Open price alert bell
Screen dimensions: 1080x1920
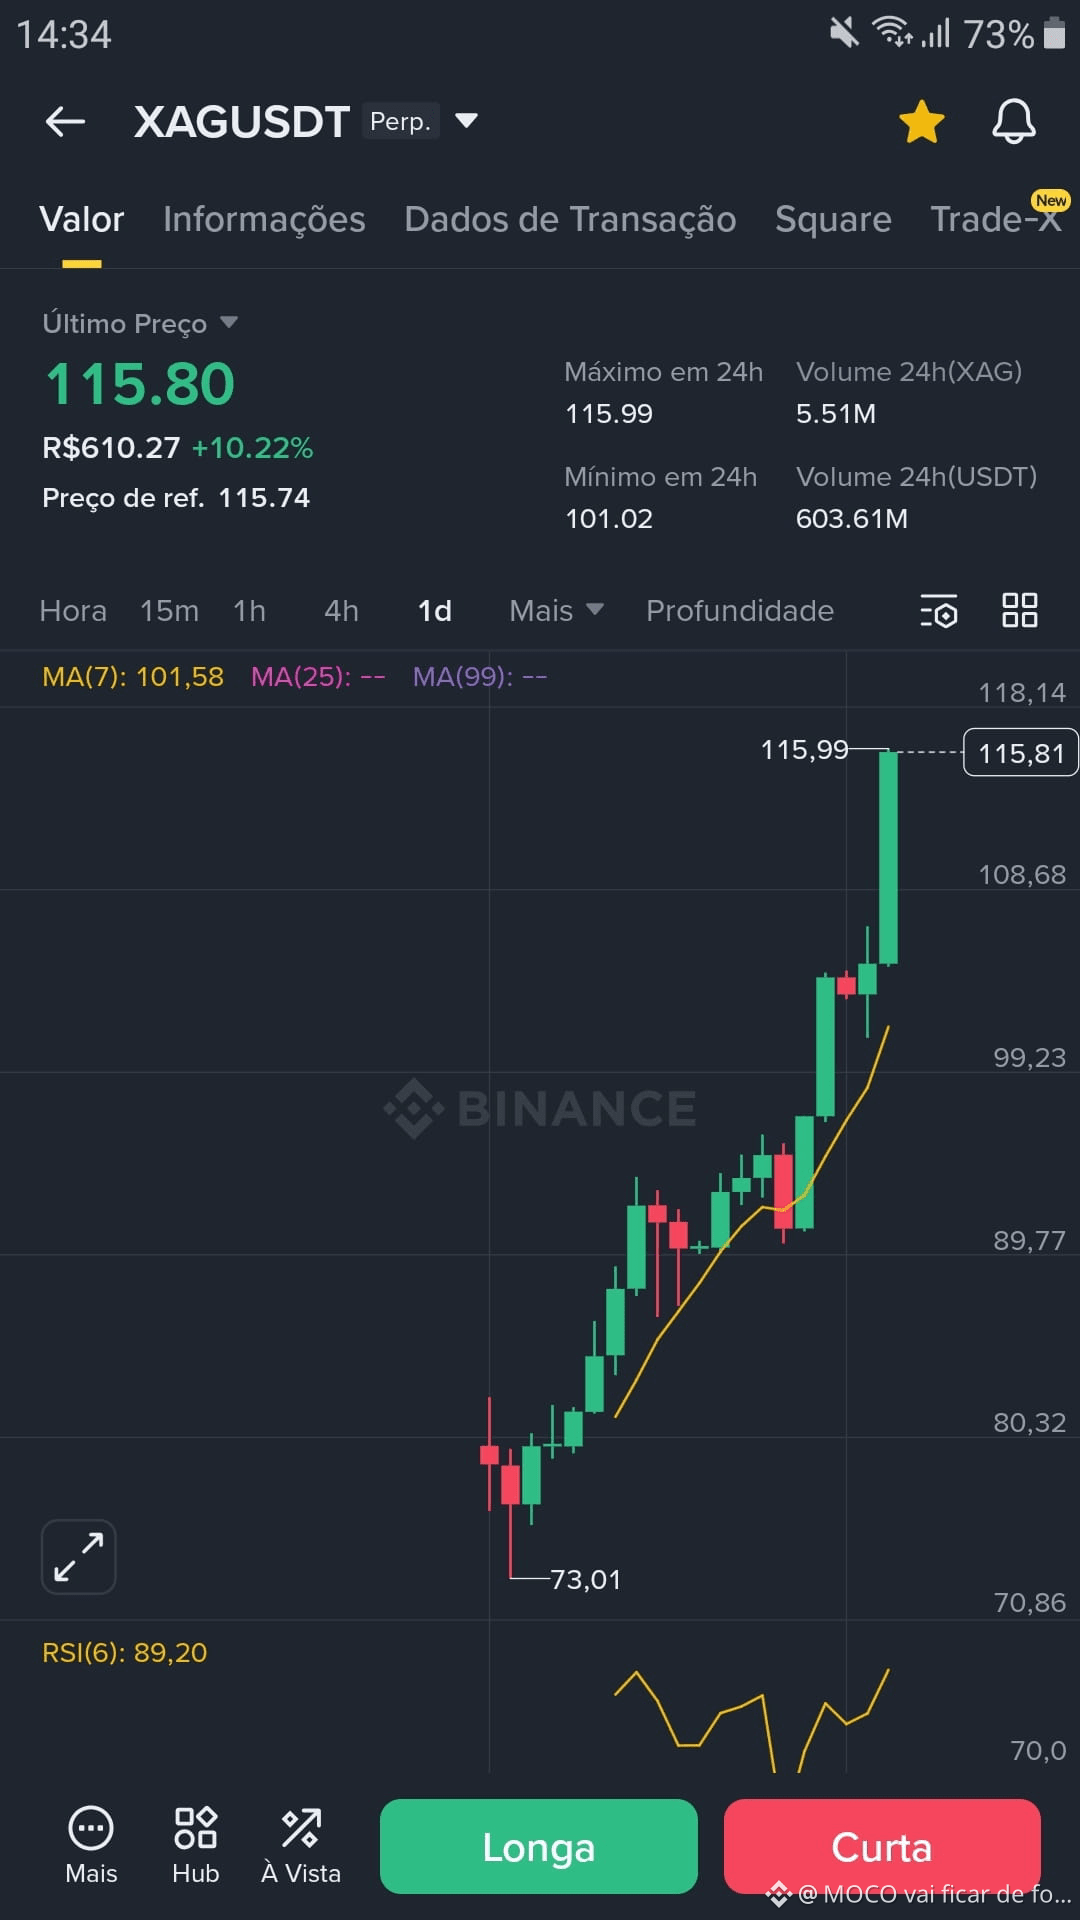coord(1013,122)
